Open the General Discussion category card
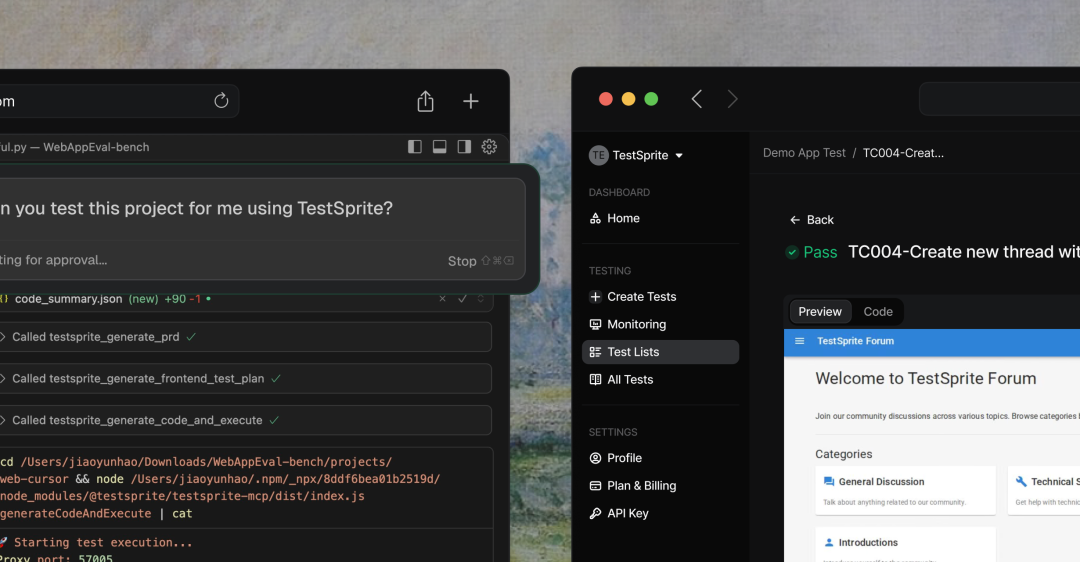1080x562 pixels. [x=905, y=490]
